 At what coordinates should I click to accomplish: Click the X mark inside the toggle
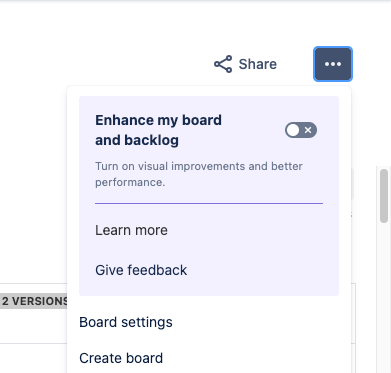(308, 130)
